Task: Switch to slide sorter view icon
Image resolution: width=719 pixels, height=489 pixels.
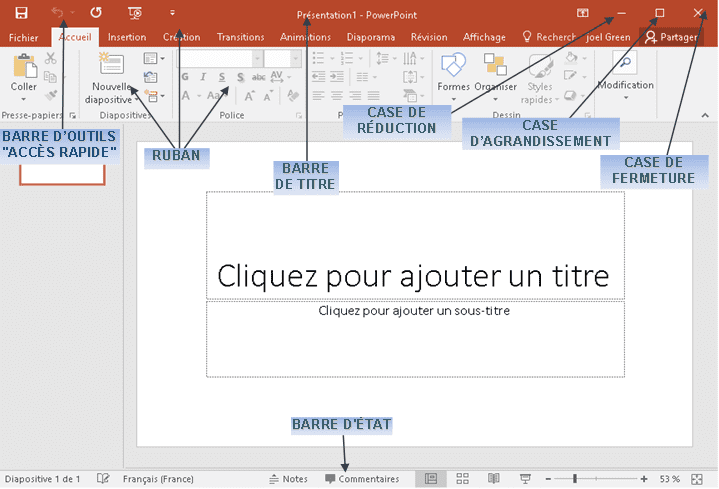Action: [463, 479]
